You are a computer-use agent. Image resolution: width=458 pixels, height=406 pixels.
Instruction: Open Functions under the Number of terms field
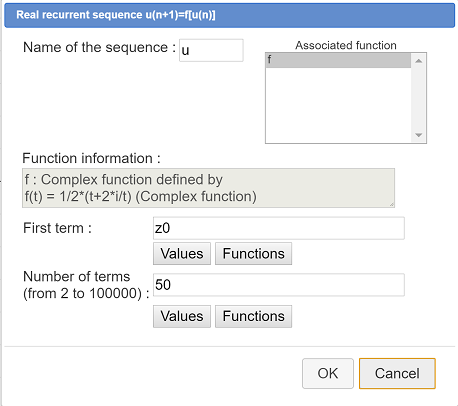tap(253, 316)
